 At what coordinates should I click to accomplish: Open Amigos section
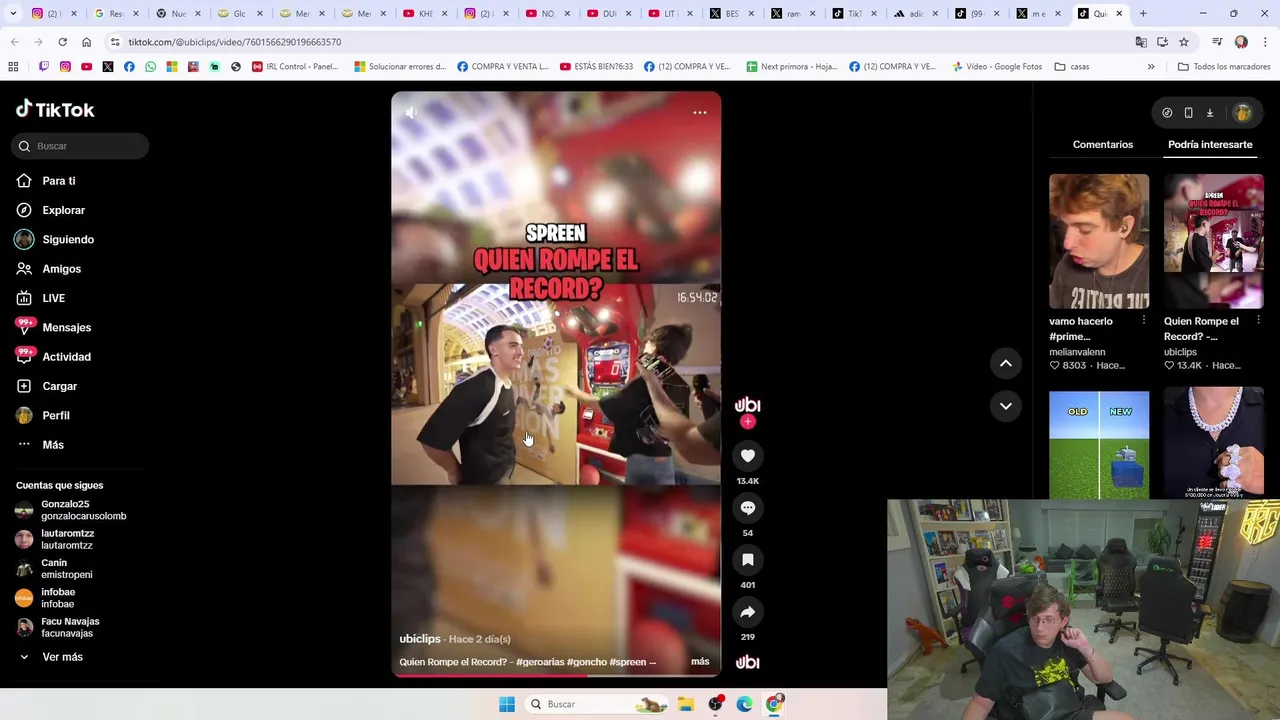tap(61, 269)
